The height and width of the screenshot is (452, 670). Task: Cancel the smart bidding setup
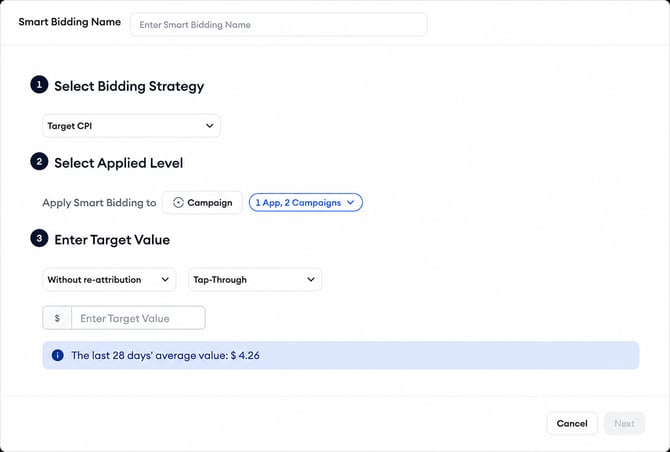coord(572,423)
